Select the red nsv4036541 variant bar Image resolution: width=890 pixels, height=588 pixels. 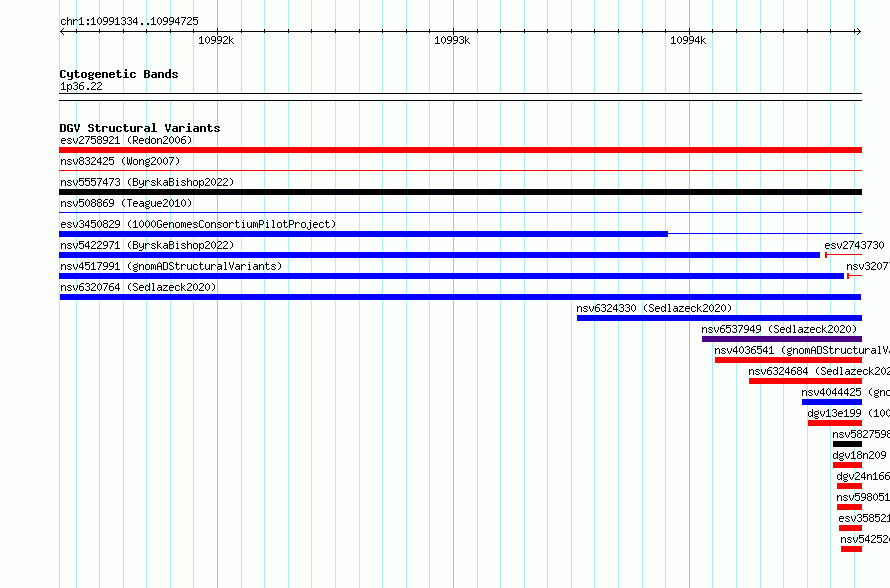tap(788, 360)
